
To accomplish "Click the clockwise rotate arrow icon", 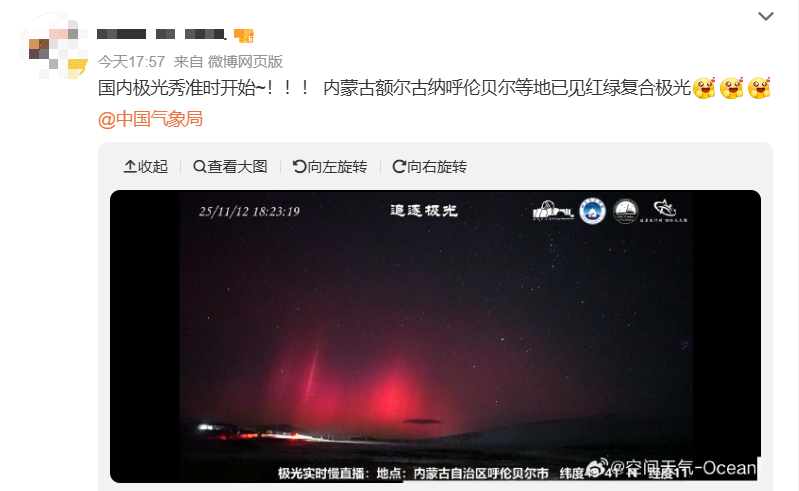I will point(398,167).
